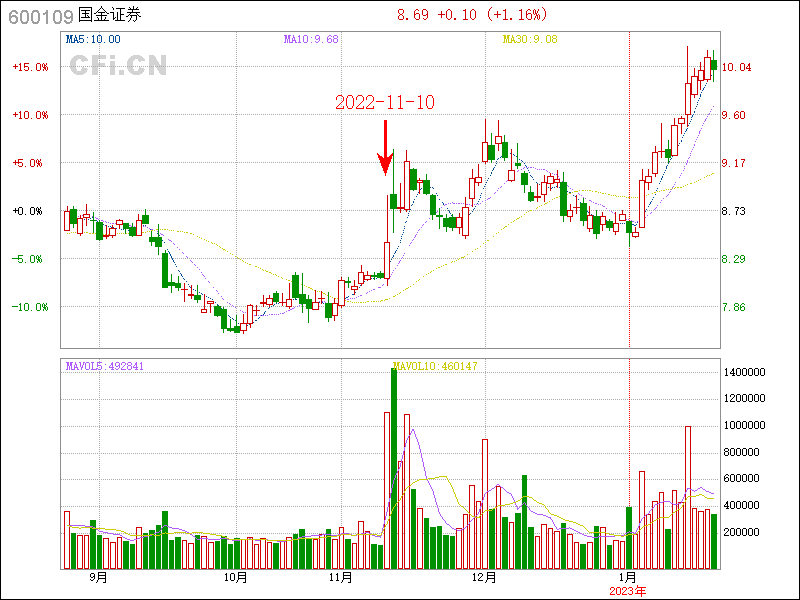
Task: Click the CFi.CN watermark logo
Action: (x=117, y=65)
